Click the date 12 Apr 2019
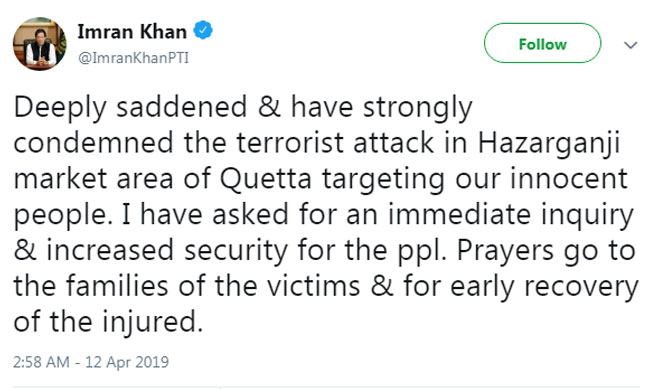The width and height of the screenshot is (650, 390). pos(127,362)
